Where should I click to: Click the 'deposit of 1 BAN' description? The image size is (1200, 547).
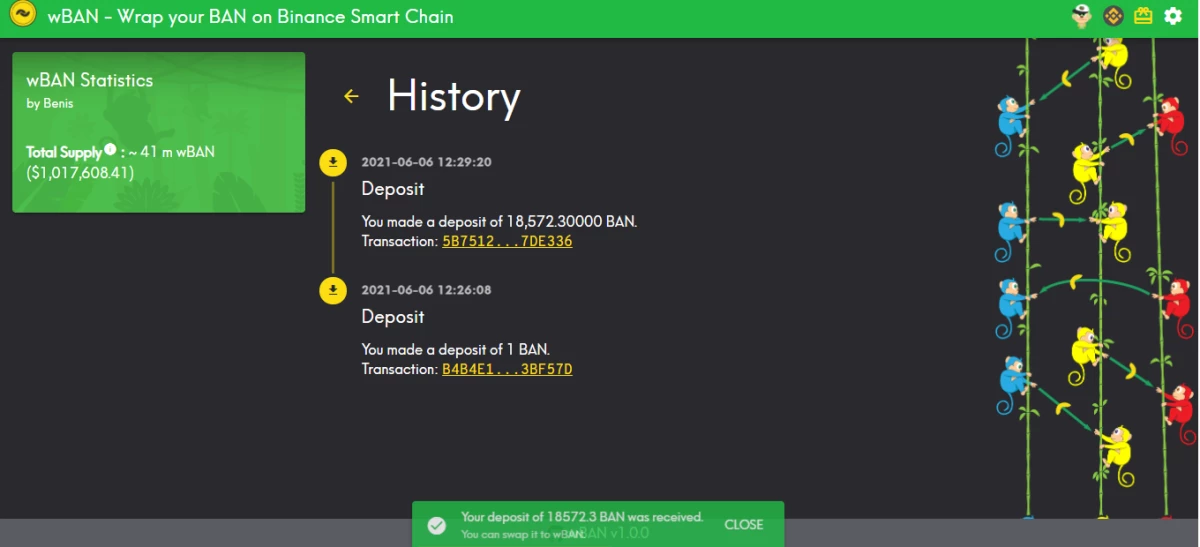[456, 349]
